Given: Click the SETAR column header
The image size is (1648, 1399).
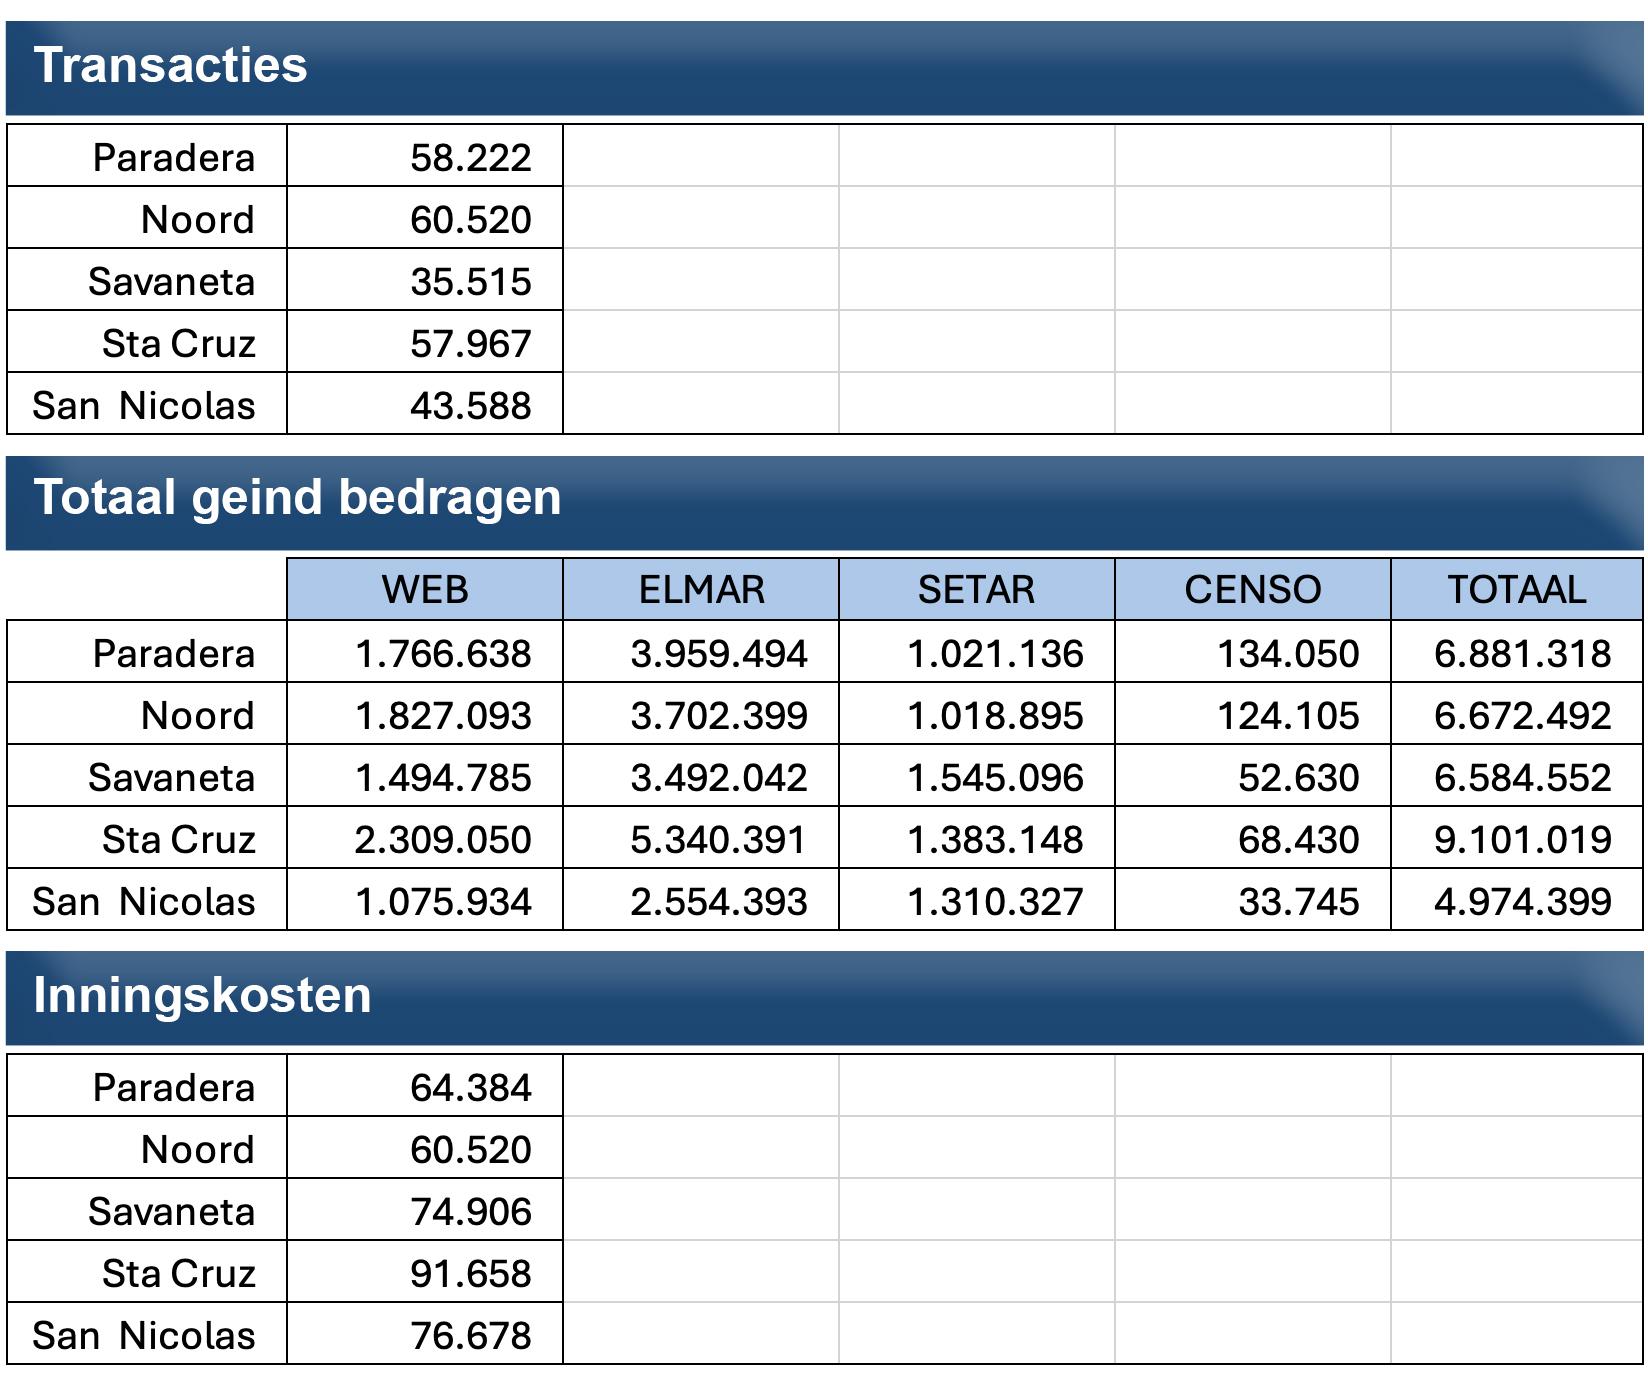Looking at the screenshot, I should pos(977,589).
